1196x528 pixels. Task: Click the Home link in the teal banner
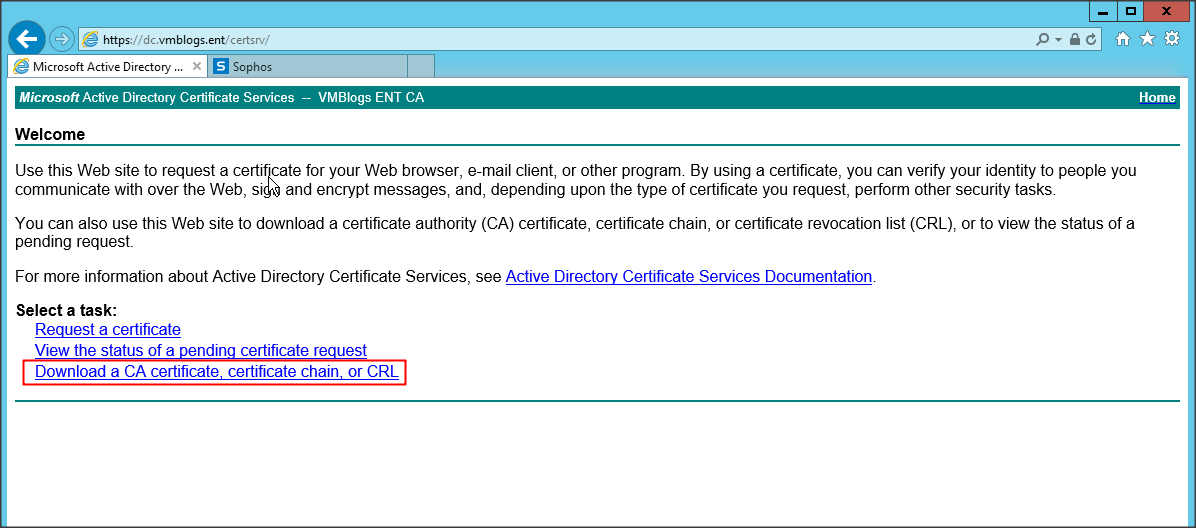1157,97
